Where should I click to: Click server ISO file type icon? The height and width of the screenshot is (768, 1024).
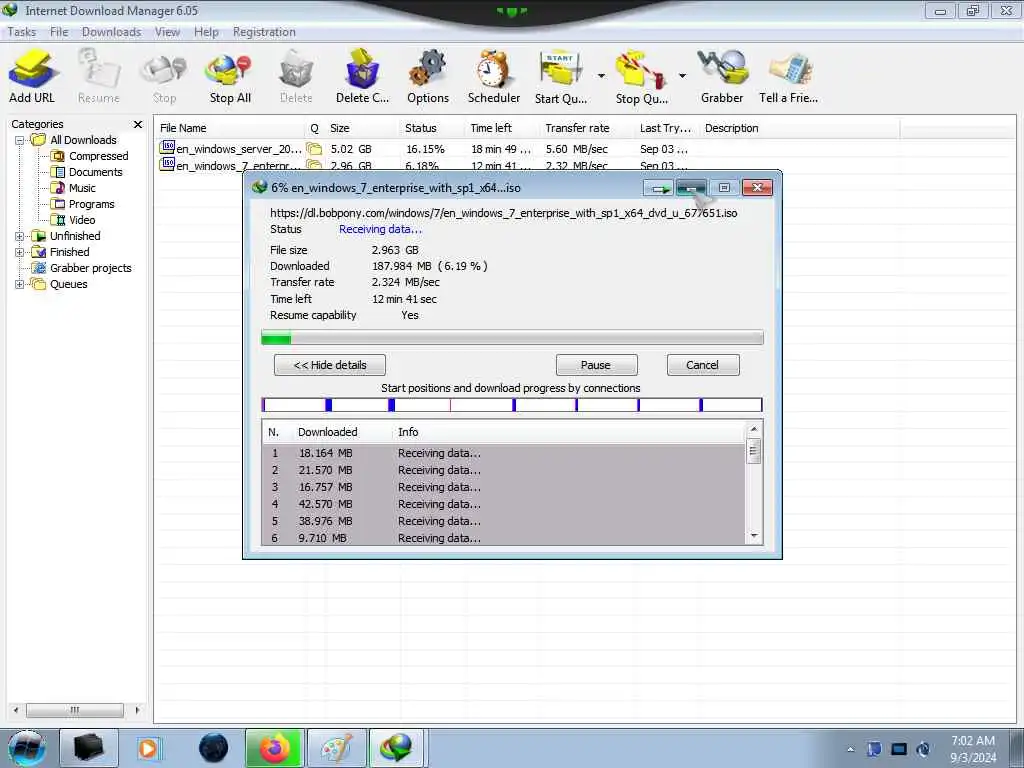pos(167,148)
